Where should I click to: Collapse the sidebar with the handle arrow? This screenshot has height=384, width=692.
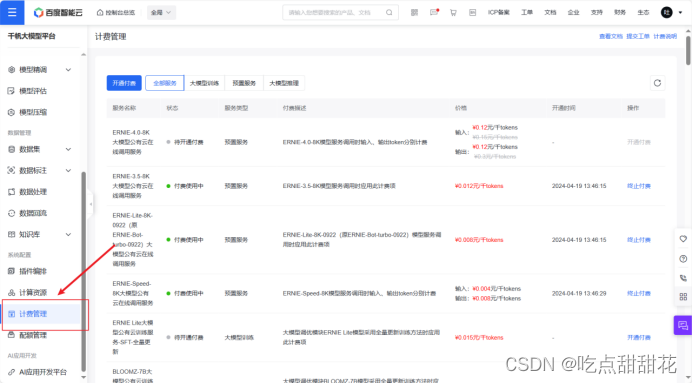point(91,204)
